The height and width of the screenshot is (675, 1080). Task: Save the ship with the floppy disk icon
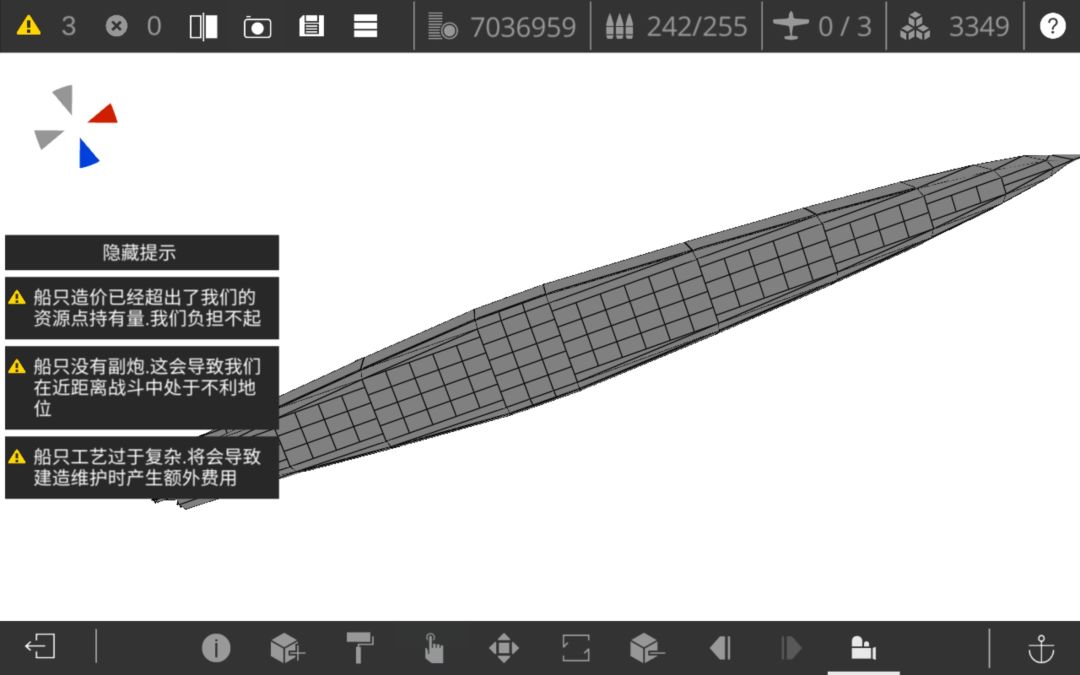(x=311, y=26)
